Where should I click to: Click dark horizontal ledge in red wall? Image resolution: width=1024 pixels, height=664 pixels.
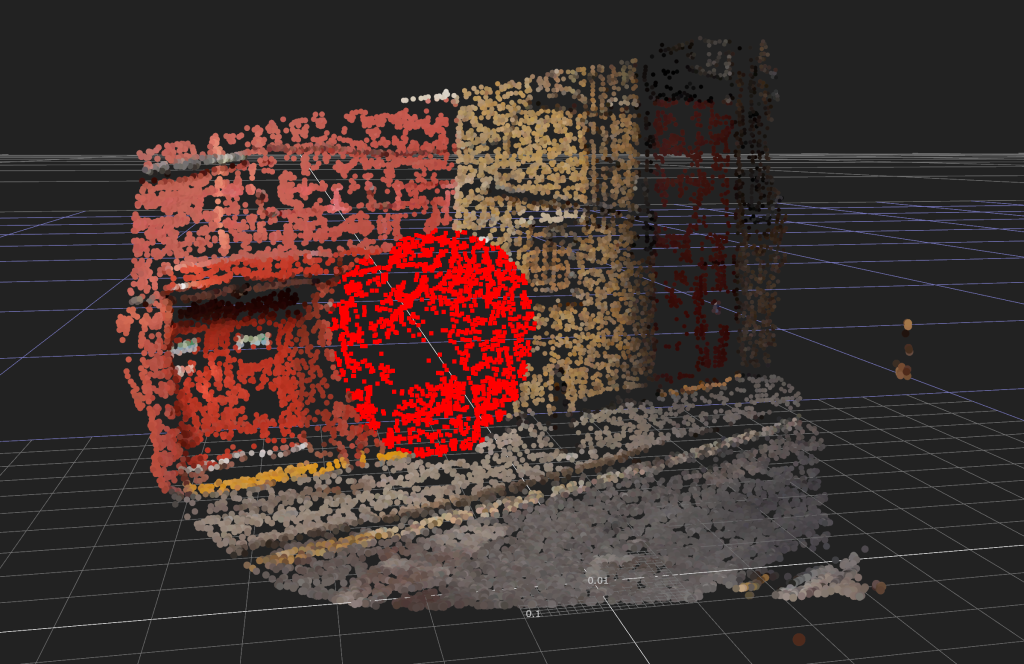240,290
